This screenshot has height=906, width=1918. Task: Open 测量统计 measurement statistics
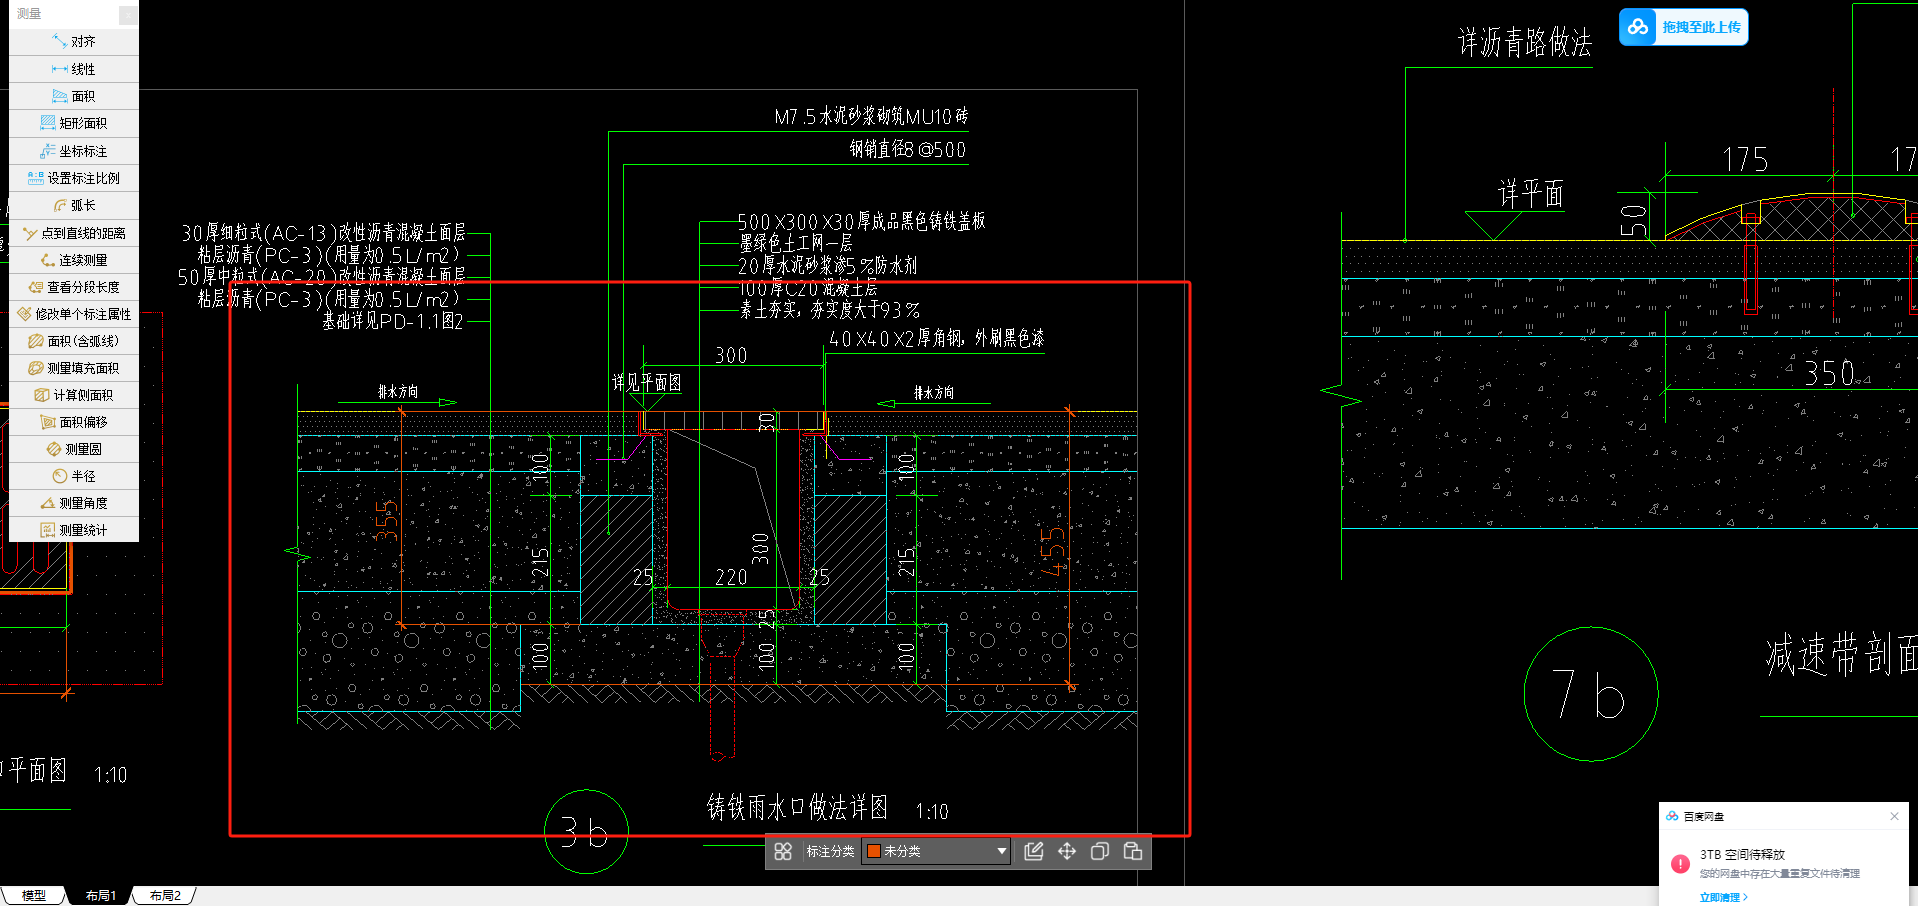(74, 530)
